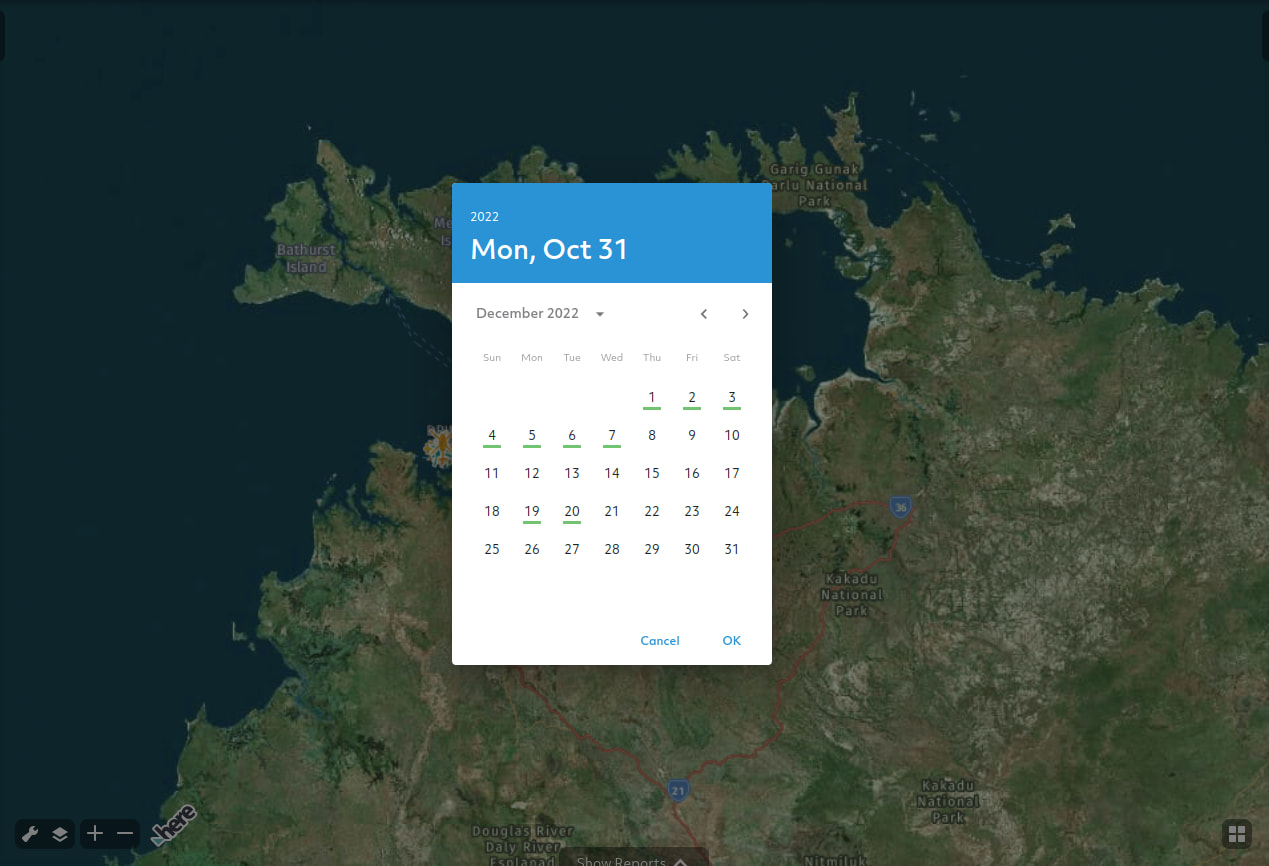Cancel the date picker
The width and height of the screenshot is (1269, 866).
[659, 640]
